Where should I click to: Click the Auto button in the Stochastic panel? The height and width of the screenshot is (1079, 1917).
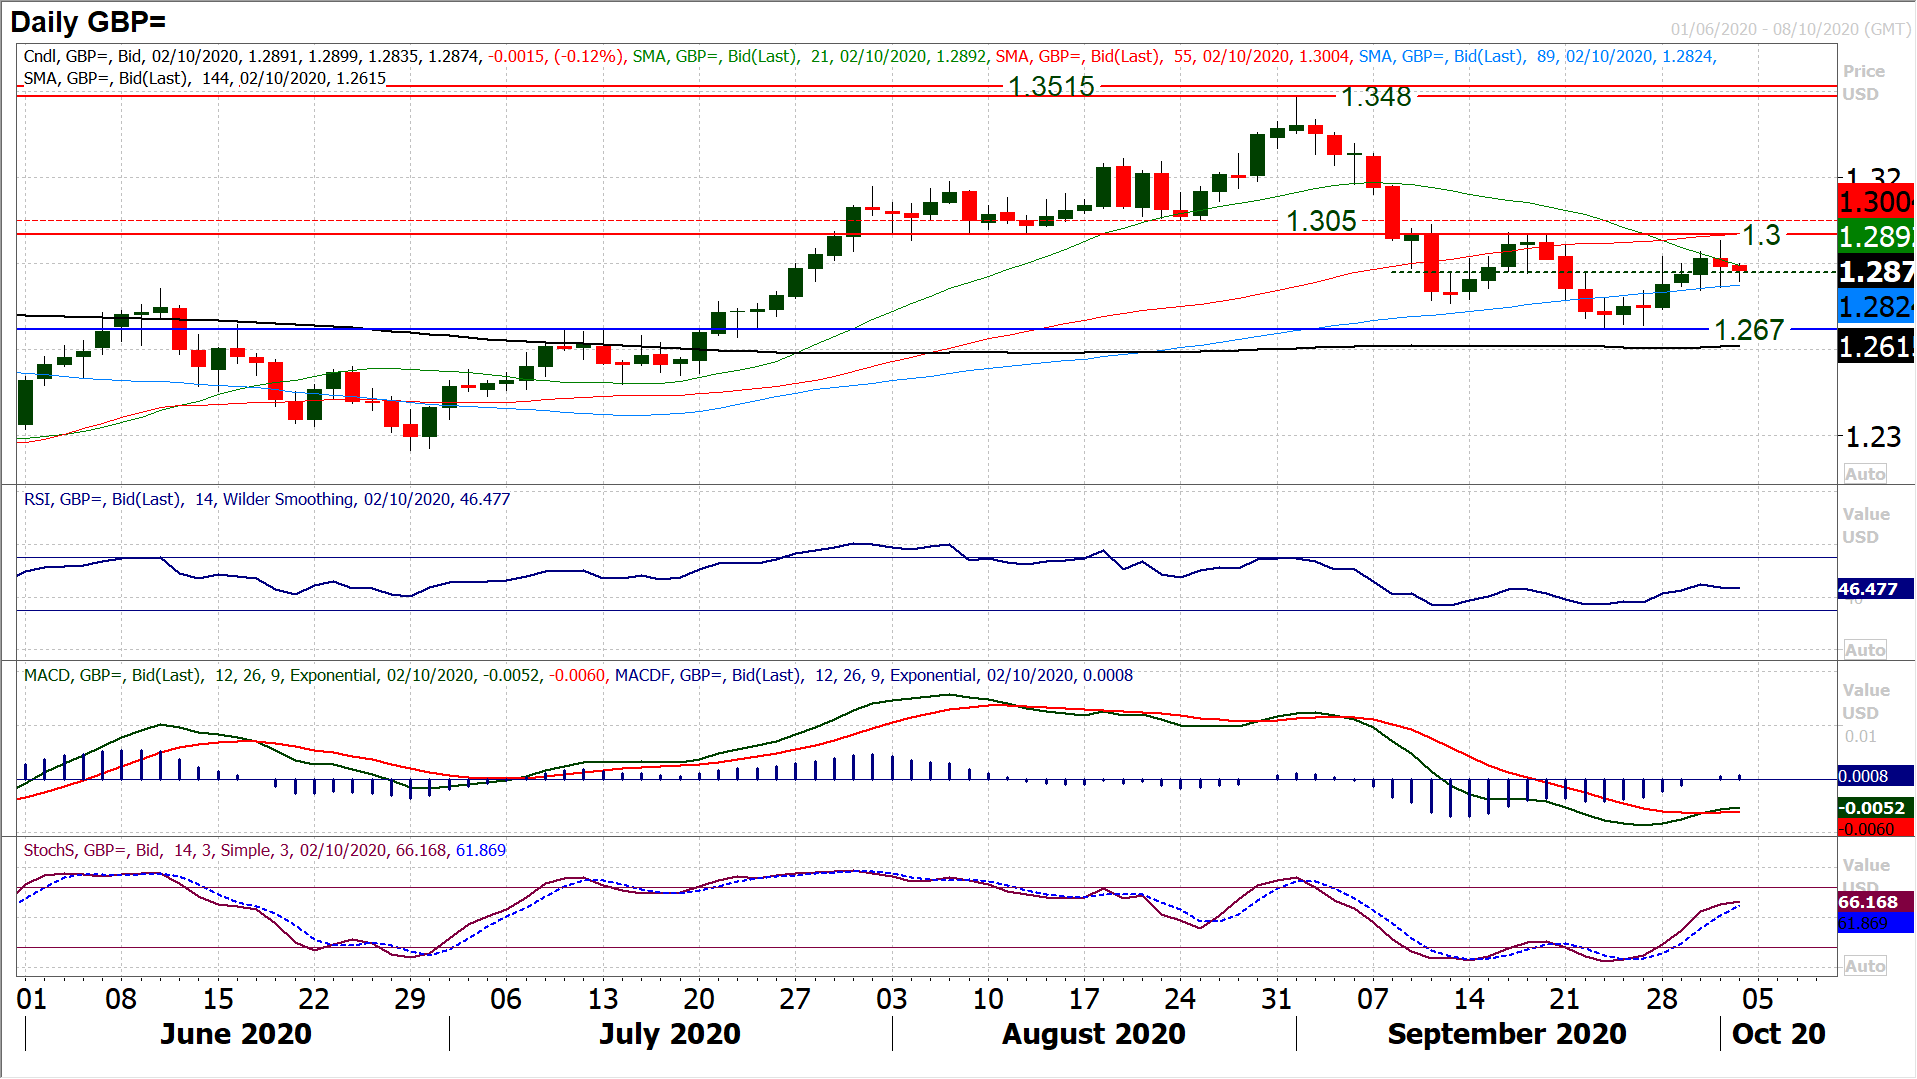tap(1865, 966)
